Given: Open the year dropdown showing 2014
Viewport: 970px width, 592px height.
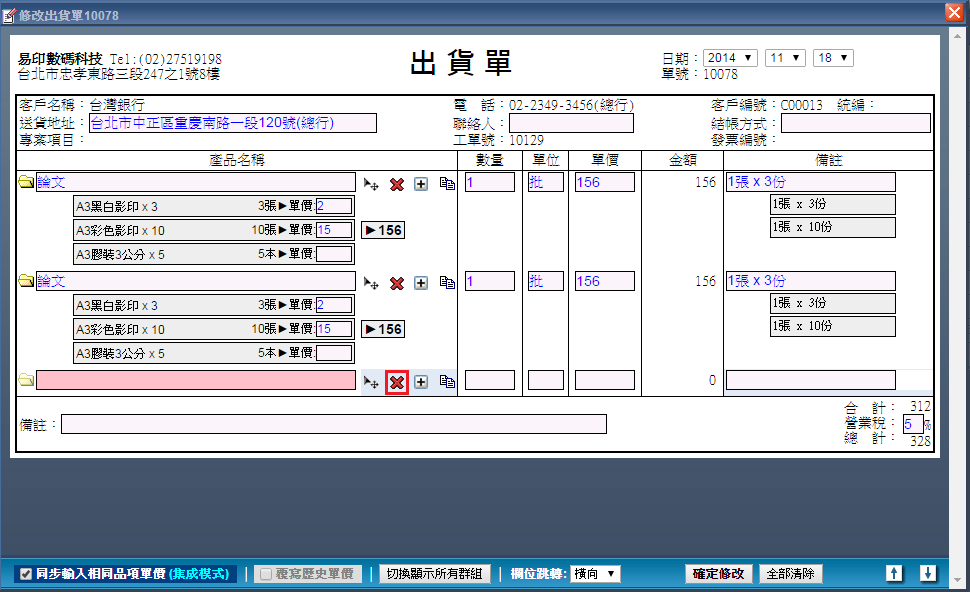Looking at the screenshot, I should point(730,58).
